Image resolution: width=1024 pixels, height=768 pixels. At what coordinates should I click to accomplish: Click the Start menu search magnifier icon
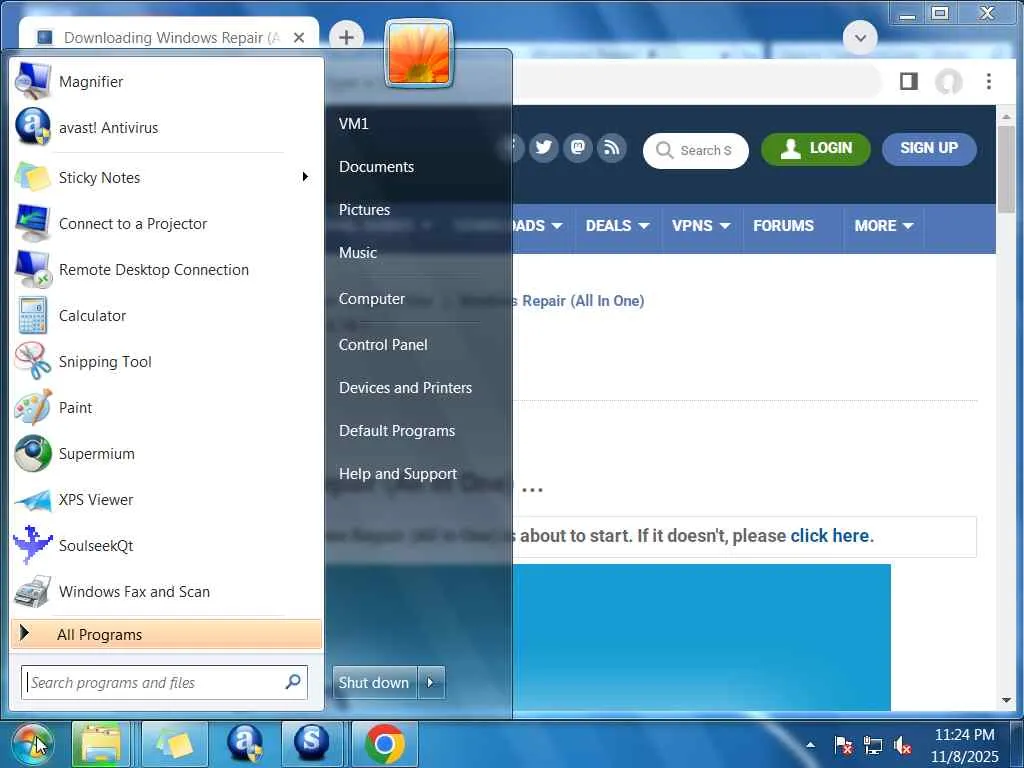pyautogui.click(x=293, y=682)
